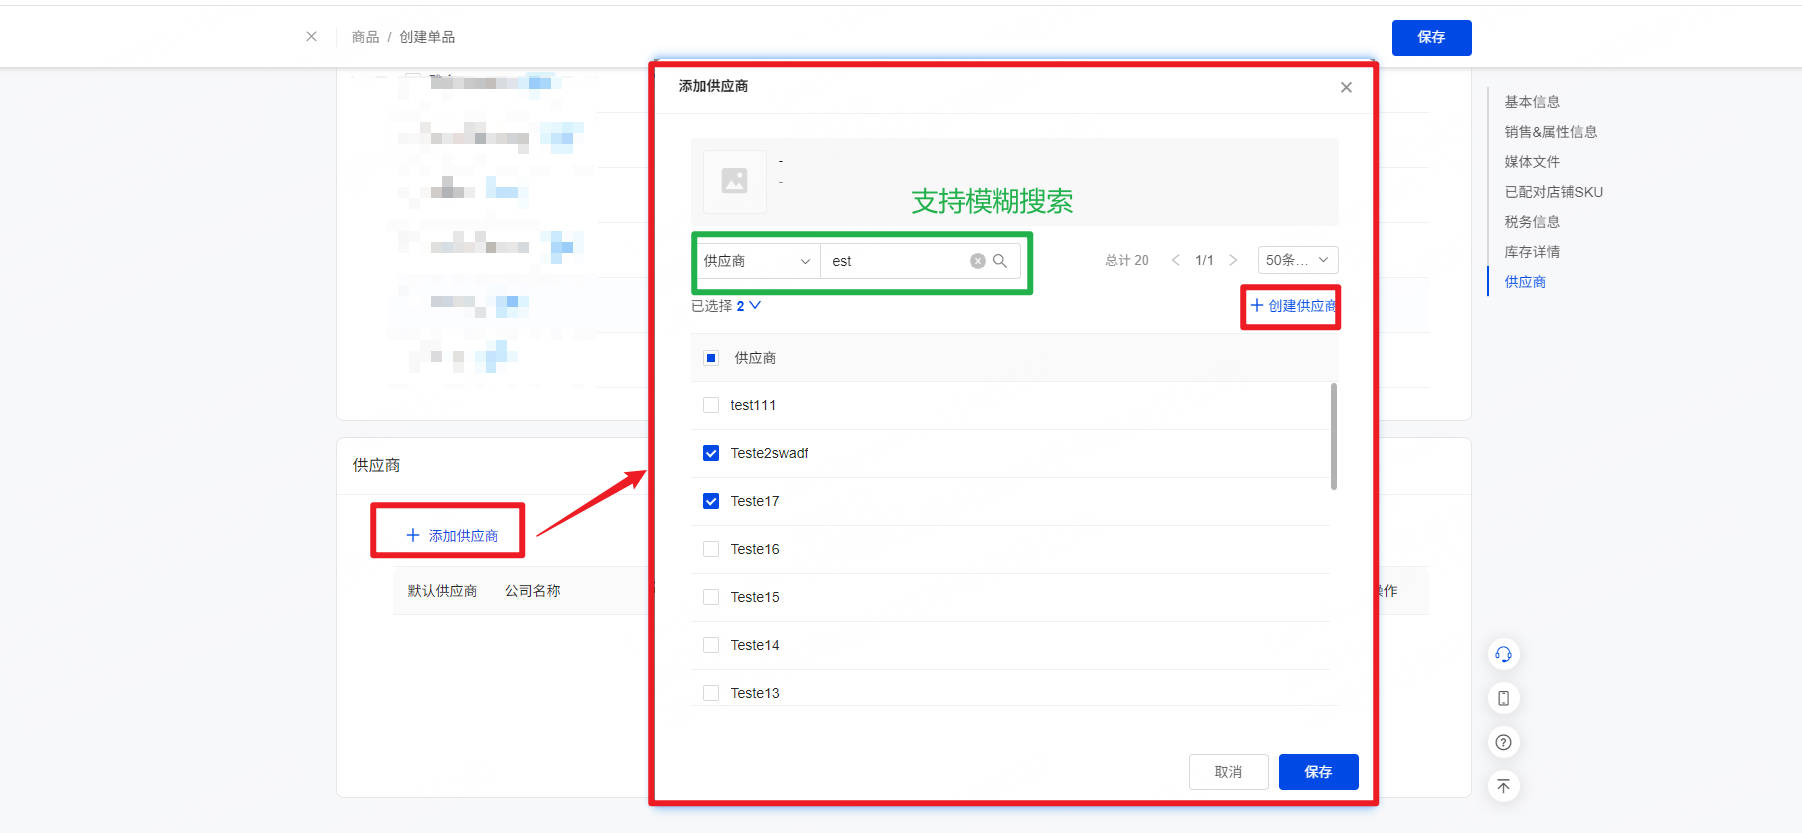Image resolution: width=1802 pixels, height=833 pixels.
Task: Click the customer service headset icon
Action: tap(1503, 654)
